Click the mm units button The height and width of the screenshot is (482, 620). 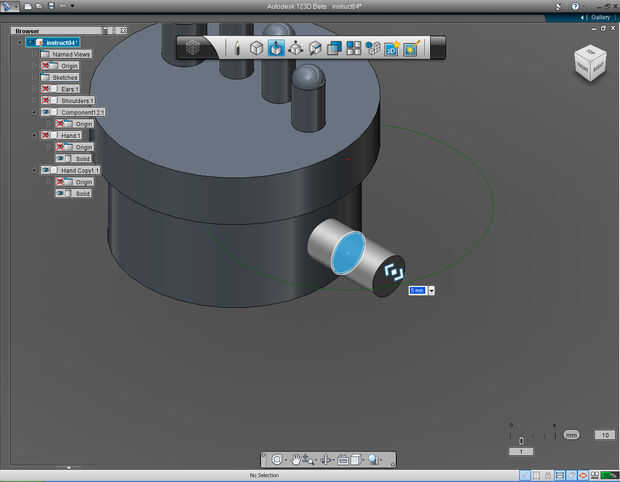point(572,435)
